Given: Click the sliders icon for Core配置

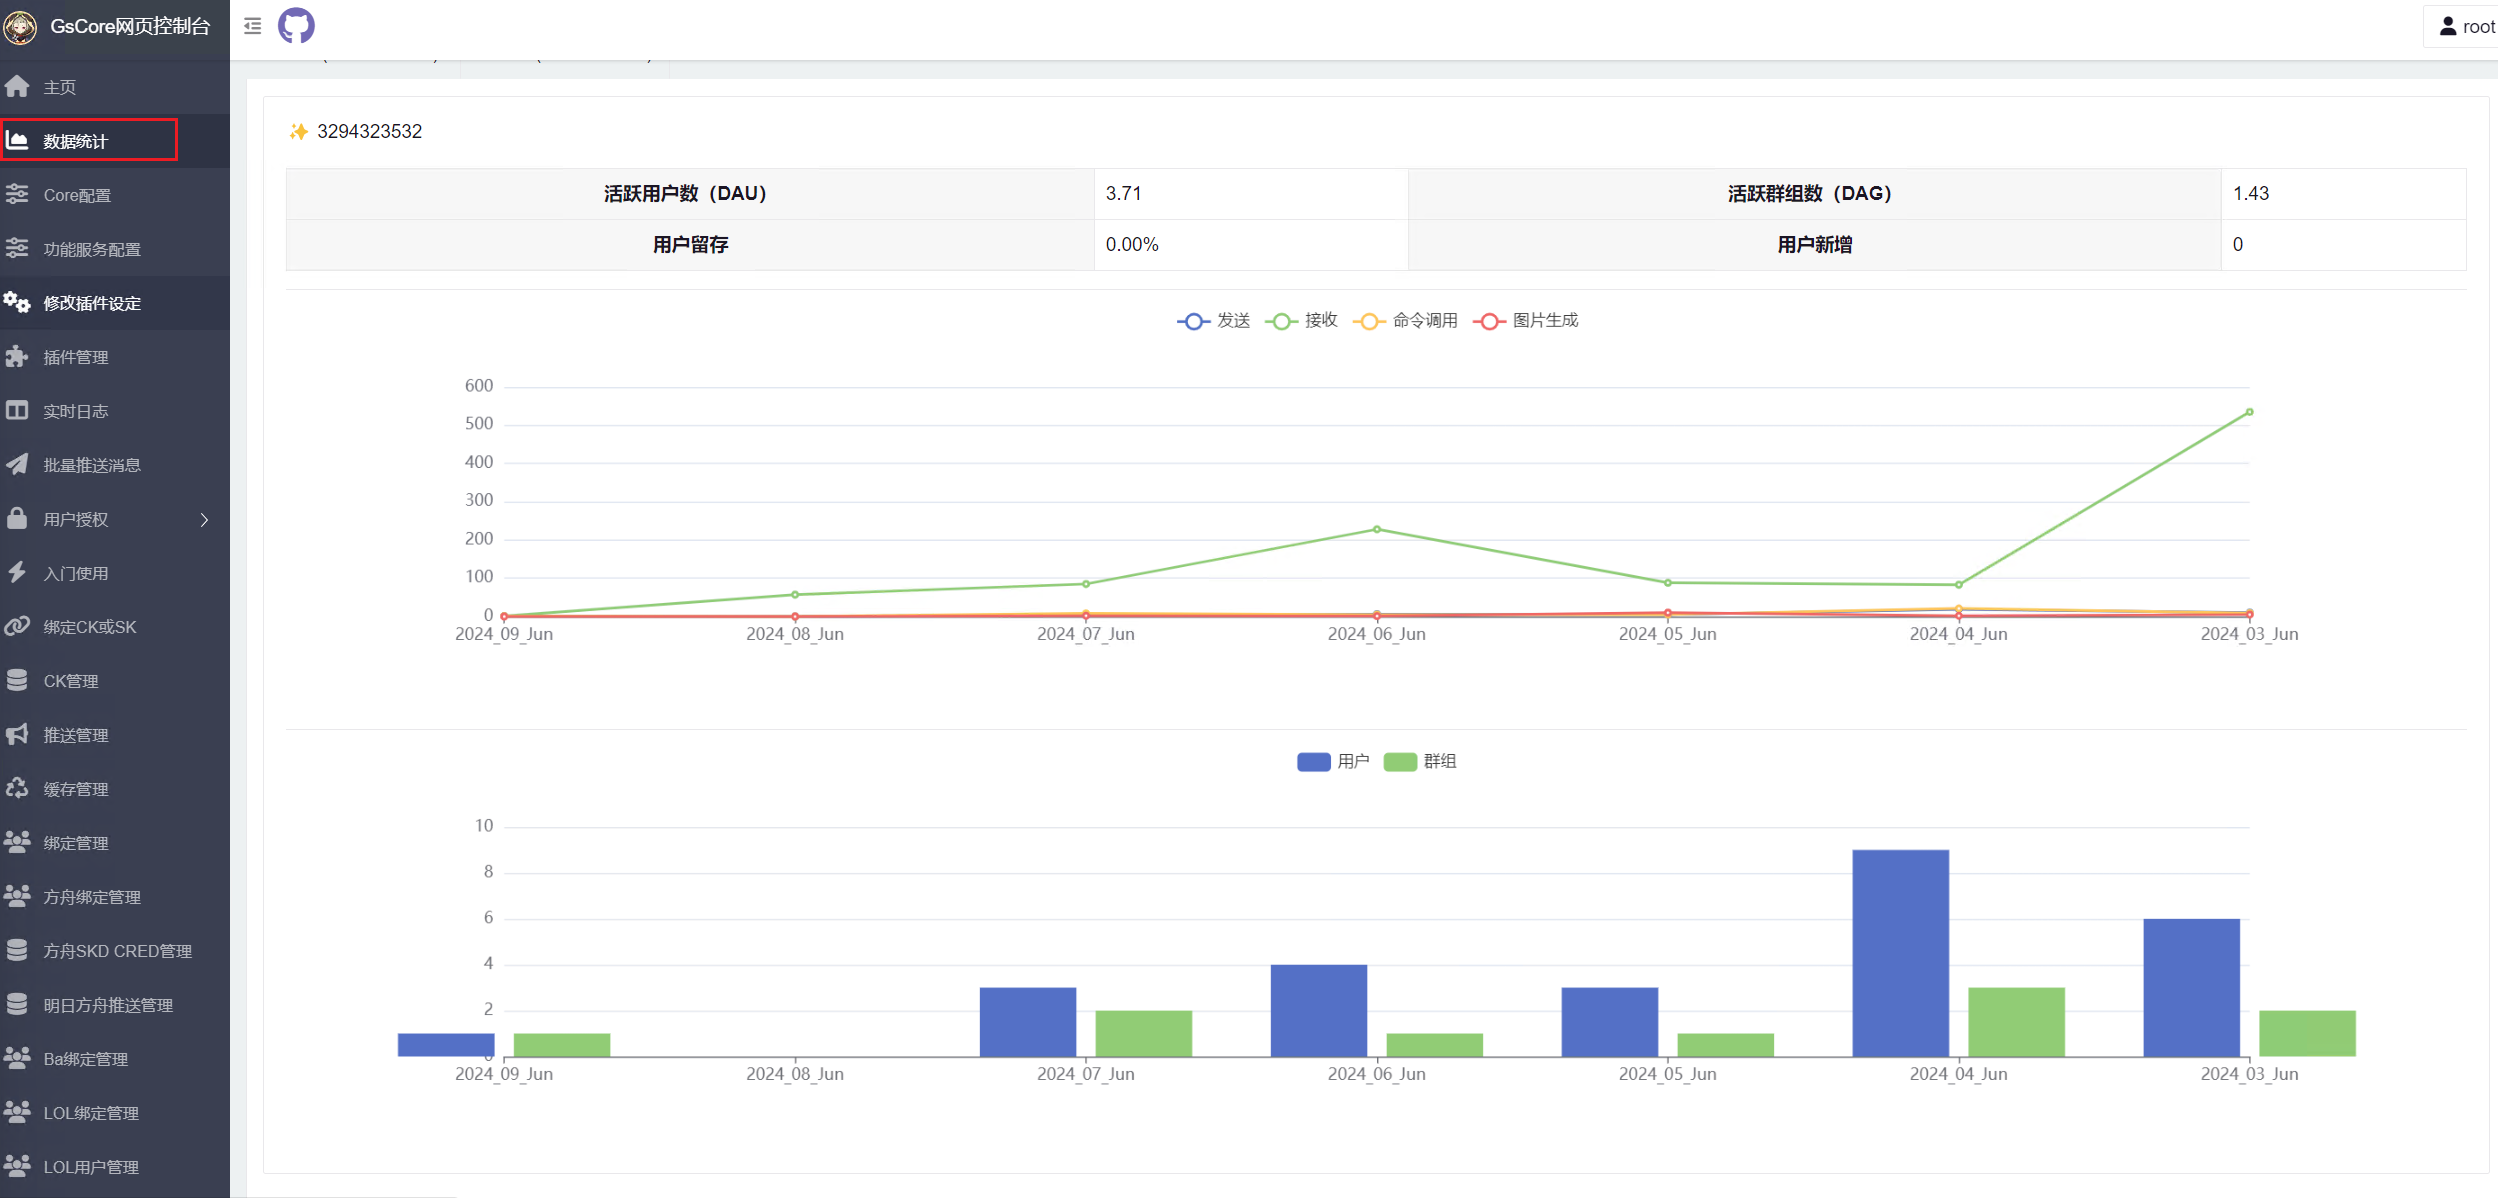Looking at the screenshot, I should point(17,195).
